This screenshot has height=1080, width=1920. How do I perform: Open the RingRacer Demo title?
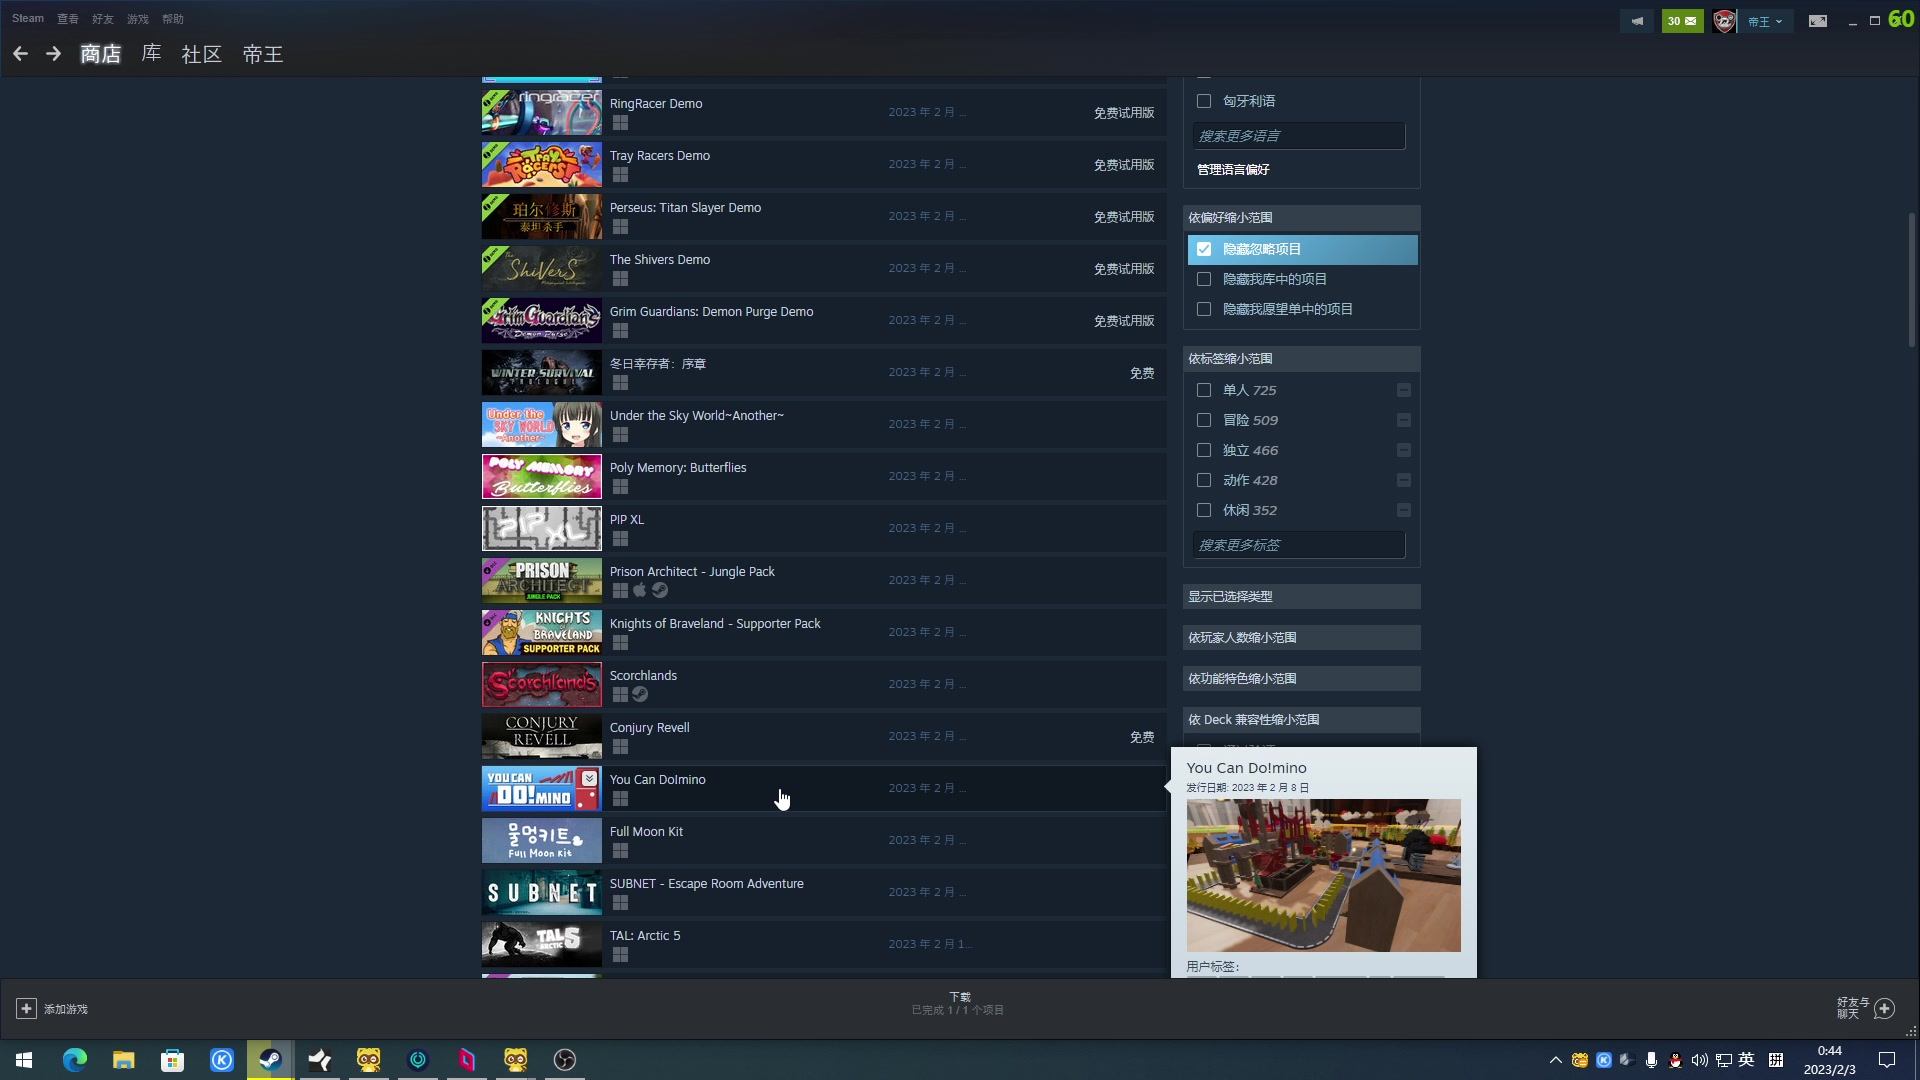pos(656,104)
